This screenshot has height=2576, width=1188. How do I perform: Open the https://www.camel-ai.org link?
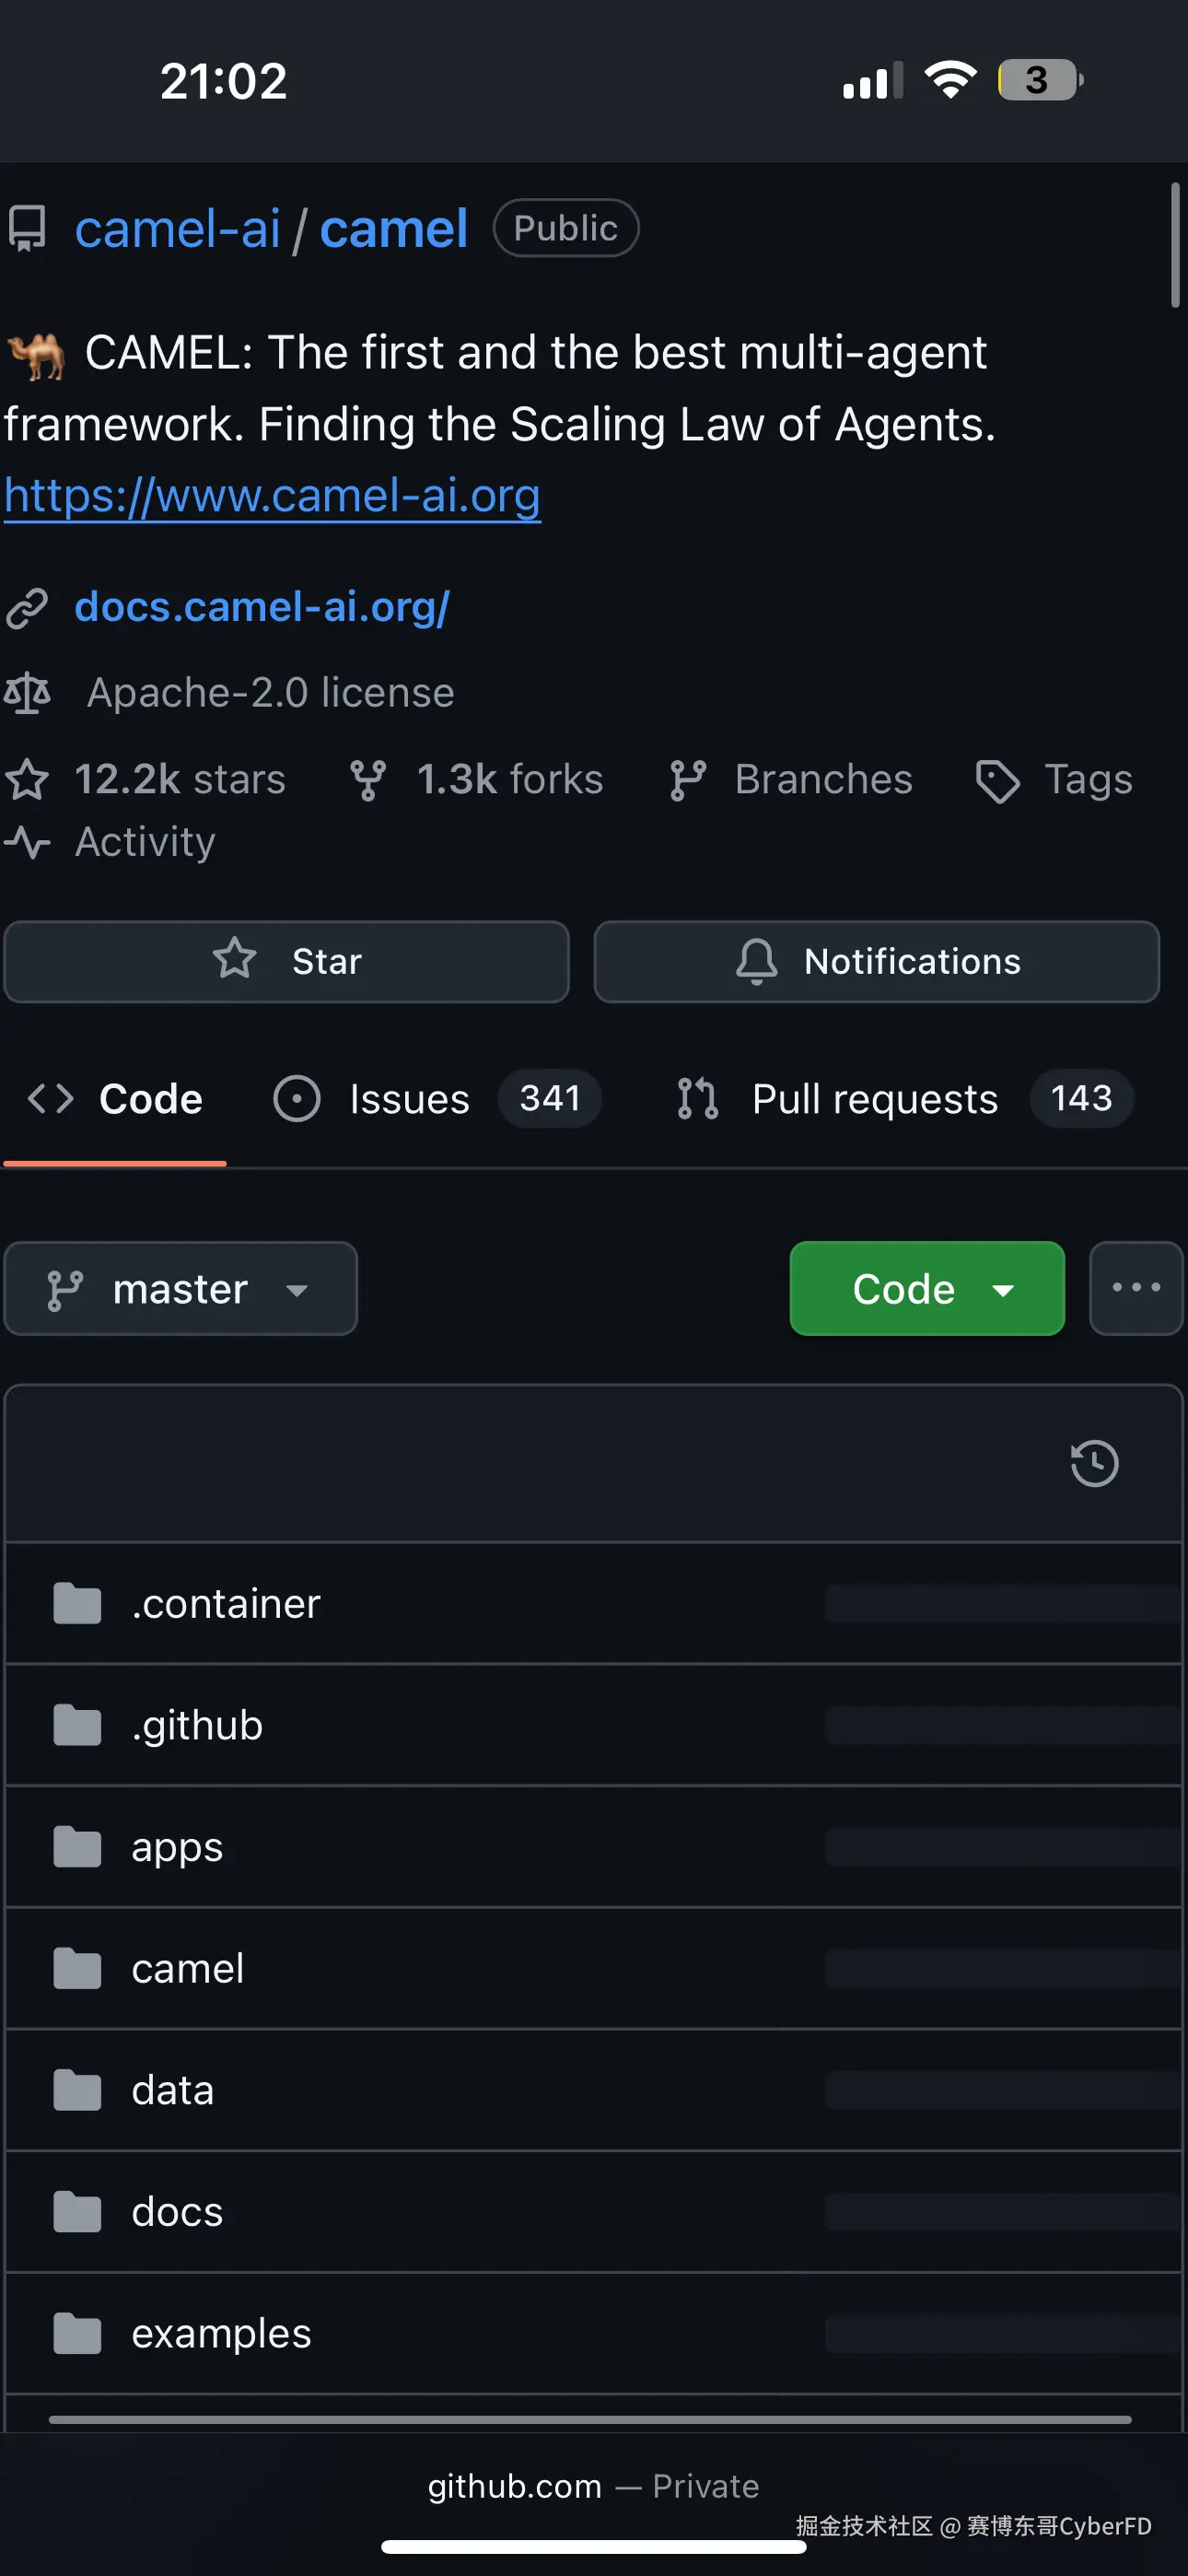272,496
